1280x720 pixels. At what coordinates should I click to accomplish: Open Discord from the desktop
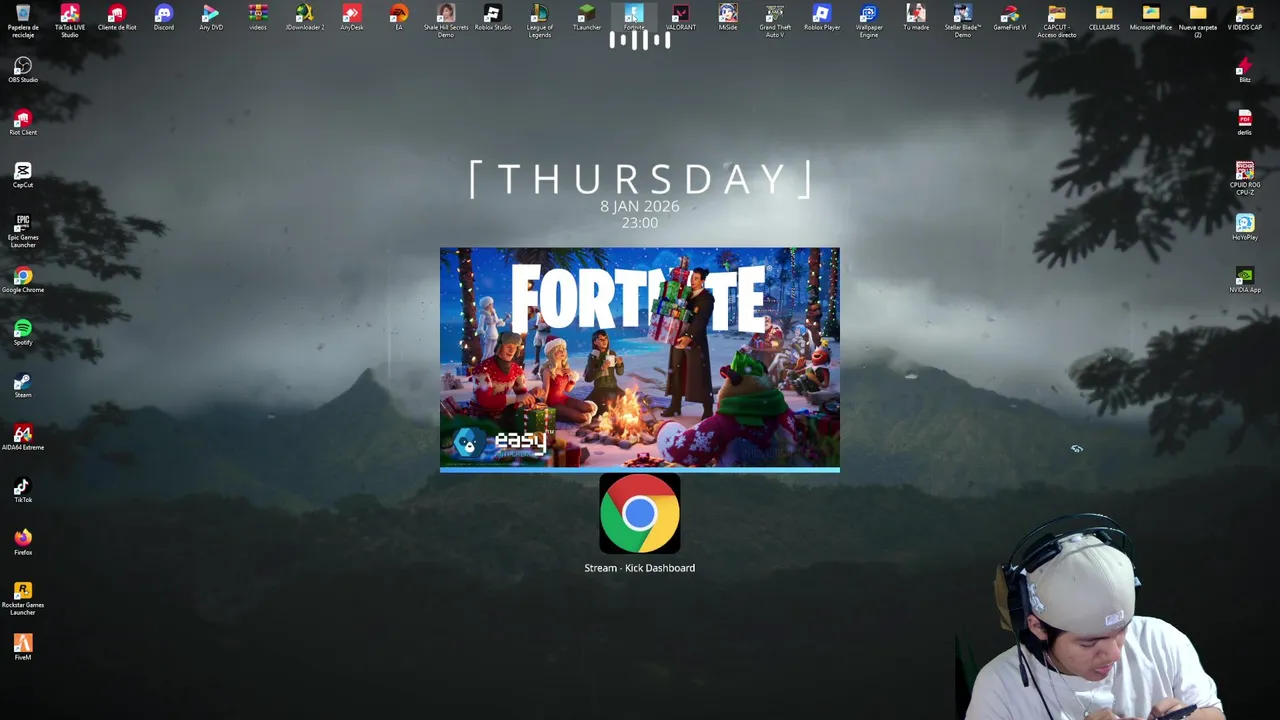coord(164,17)
